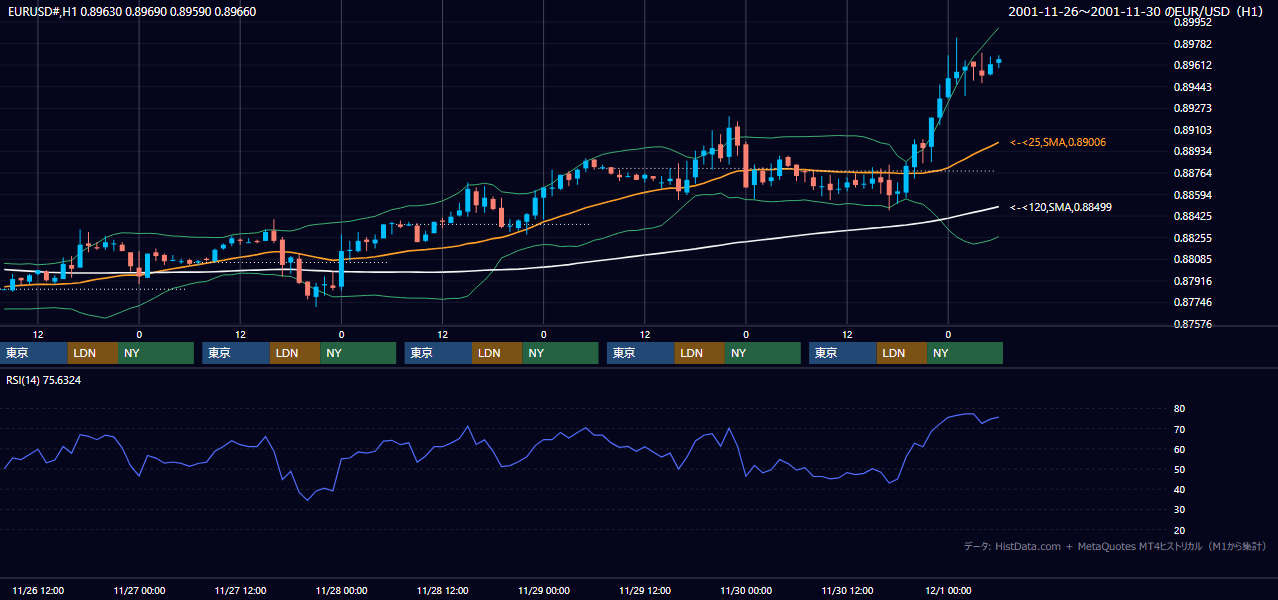Click the 11/30 00:00 time axis label
Viewport: 1278px width, 600px height.
(745, 591)
